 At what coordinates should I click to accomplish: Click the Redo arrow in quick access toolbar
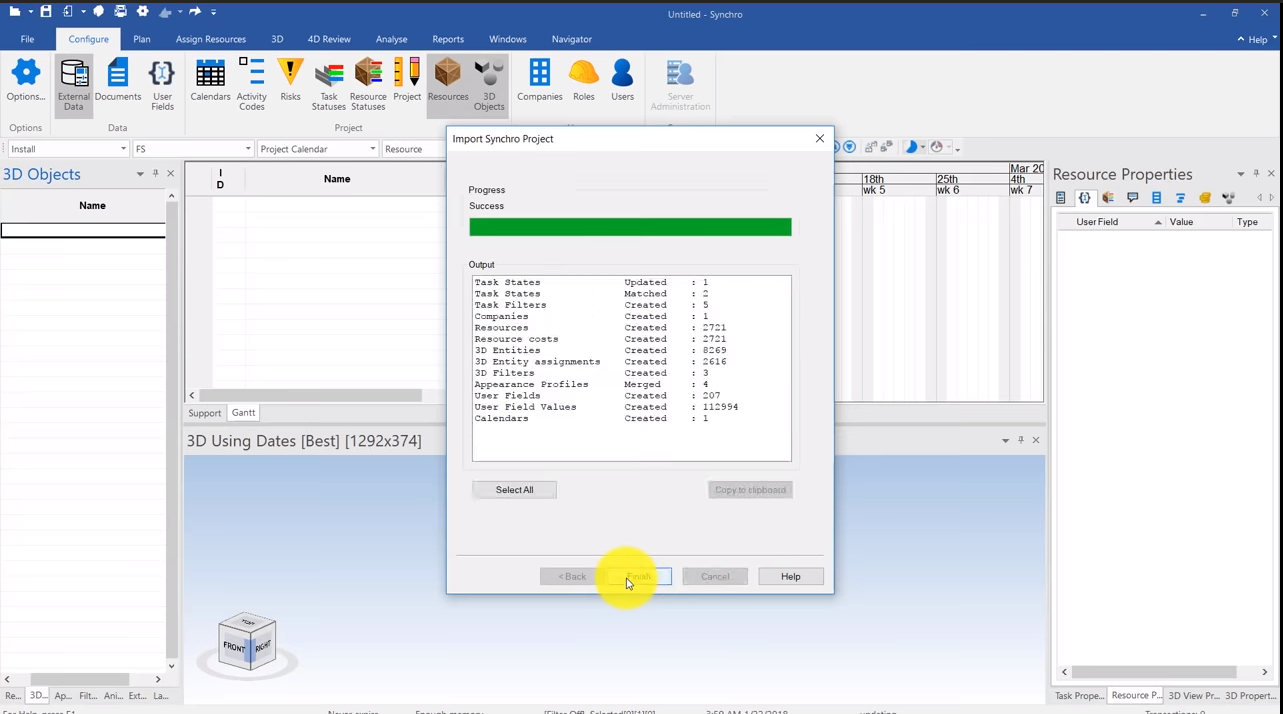pos(195,12)
